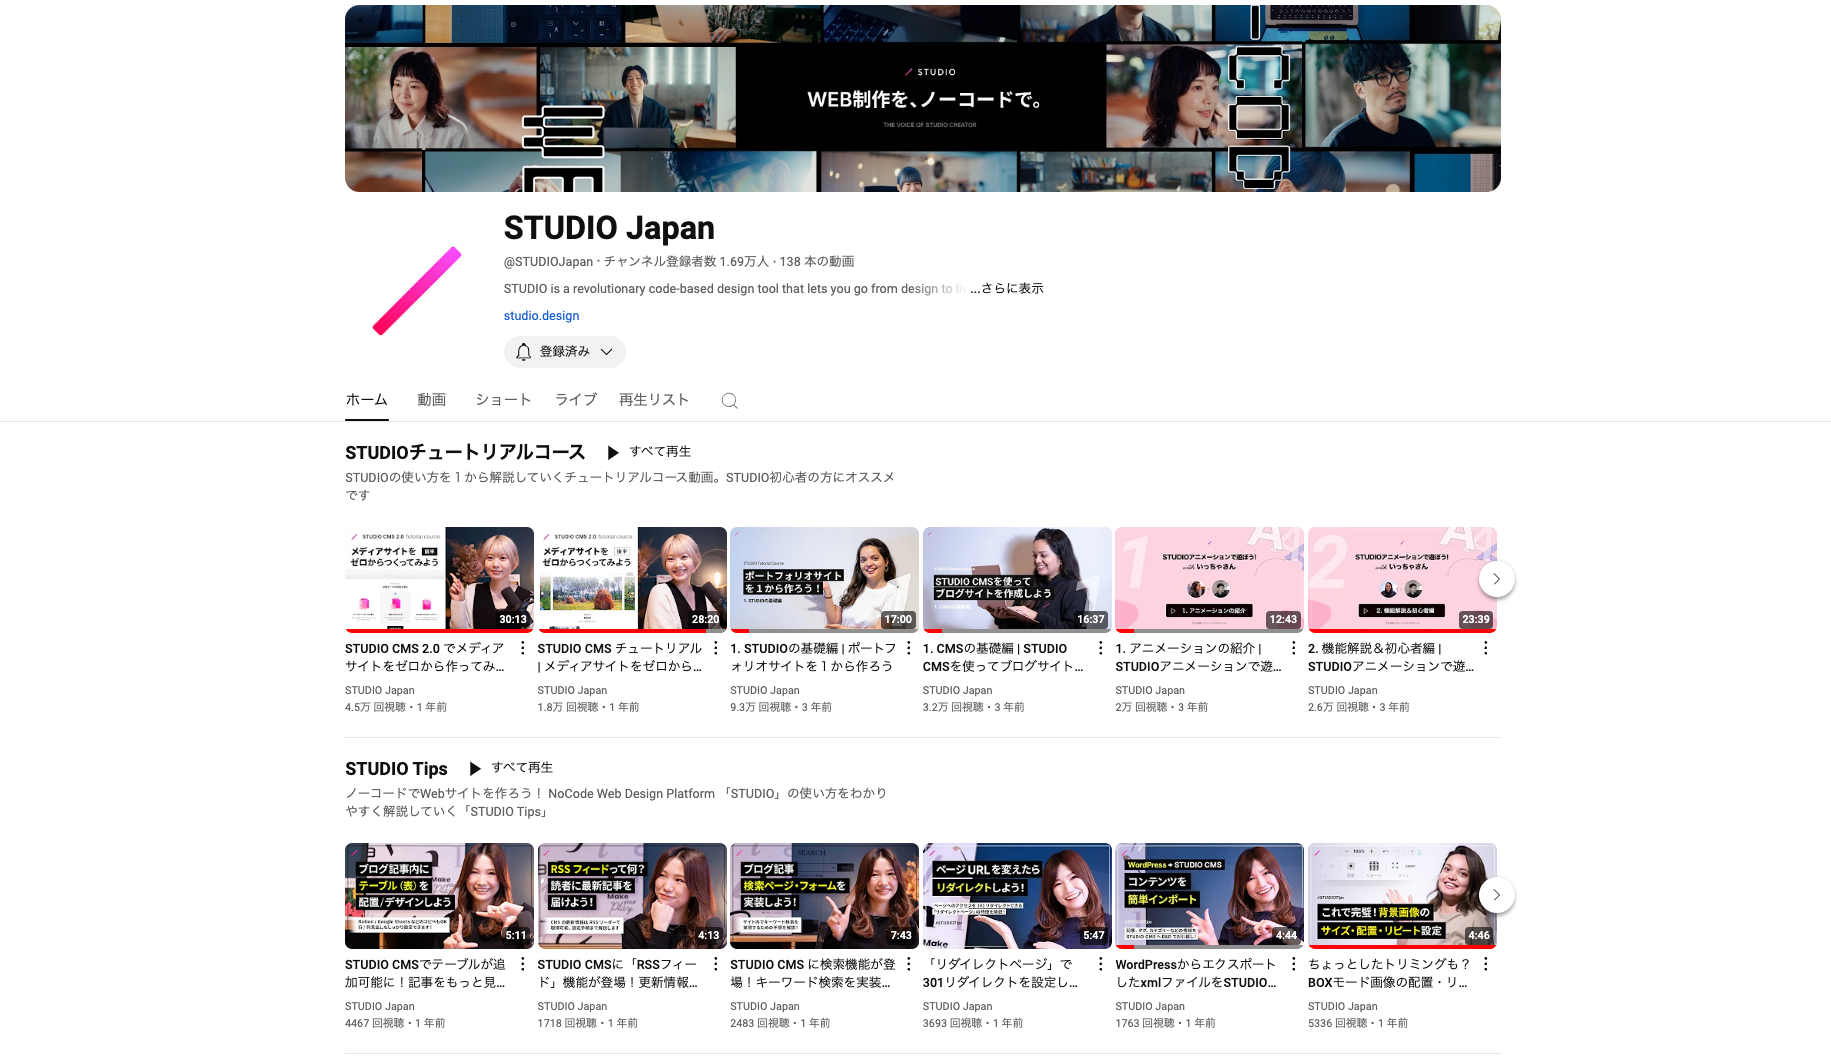Open options for 機能解説＆初心者編 video
Screen dimensions: 1831x1060
coord(1485,648)
